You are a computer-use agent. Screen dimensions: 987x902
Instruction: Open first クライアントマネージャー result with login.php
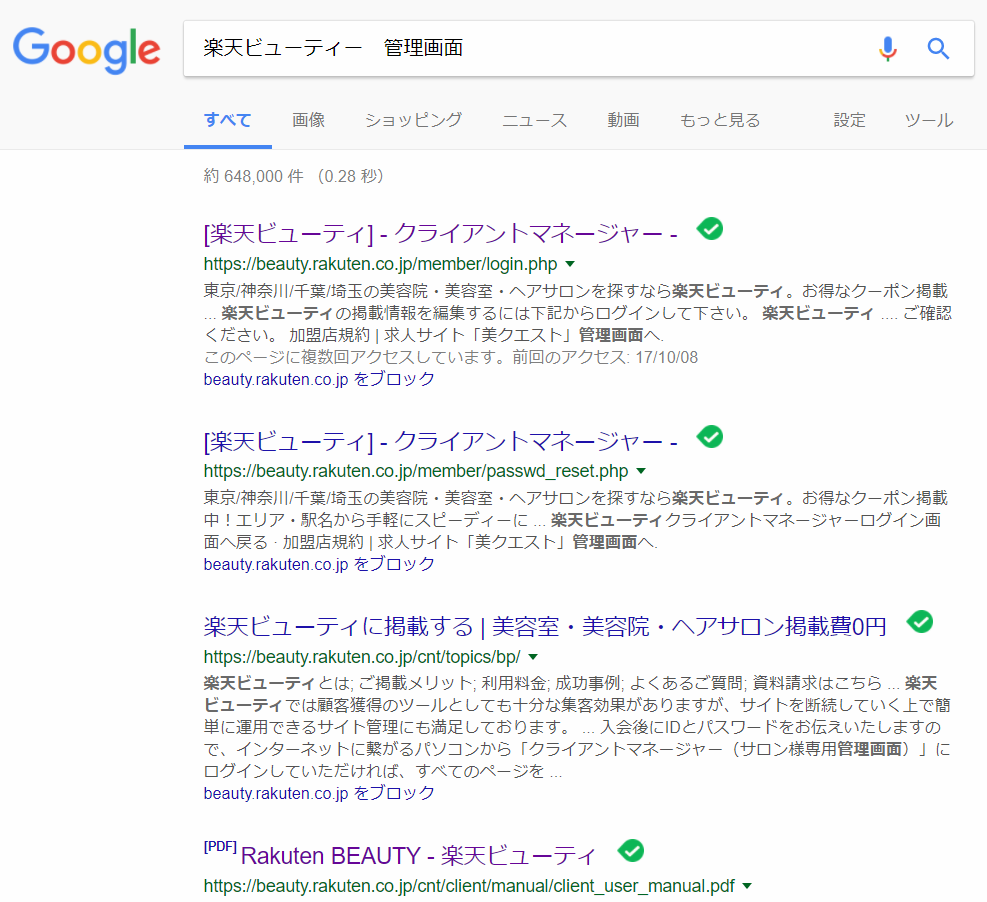click(441, 234)
